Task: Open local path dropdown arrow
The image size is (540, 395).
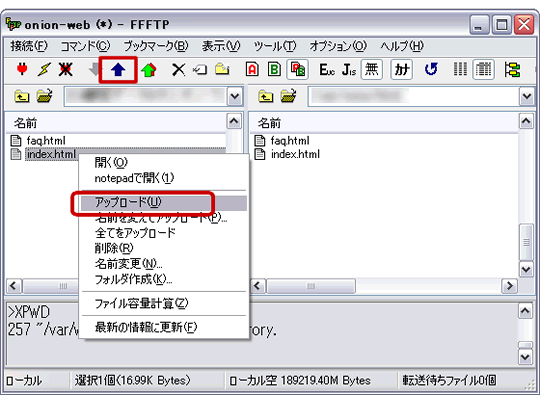Action: click(x=235, y=96)
